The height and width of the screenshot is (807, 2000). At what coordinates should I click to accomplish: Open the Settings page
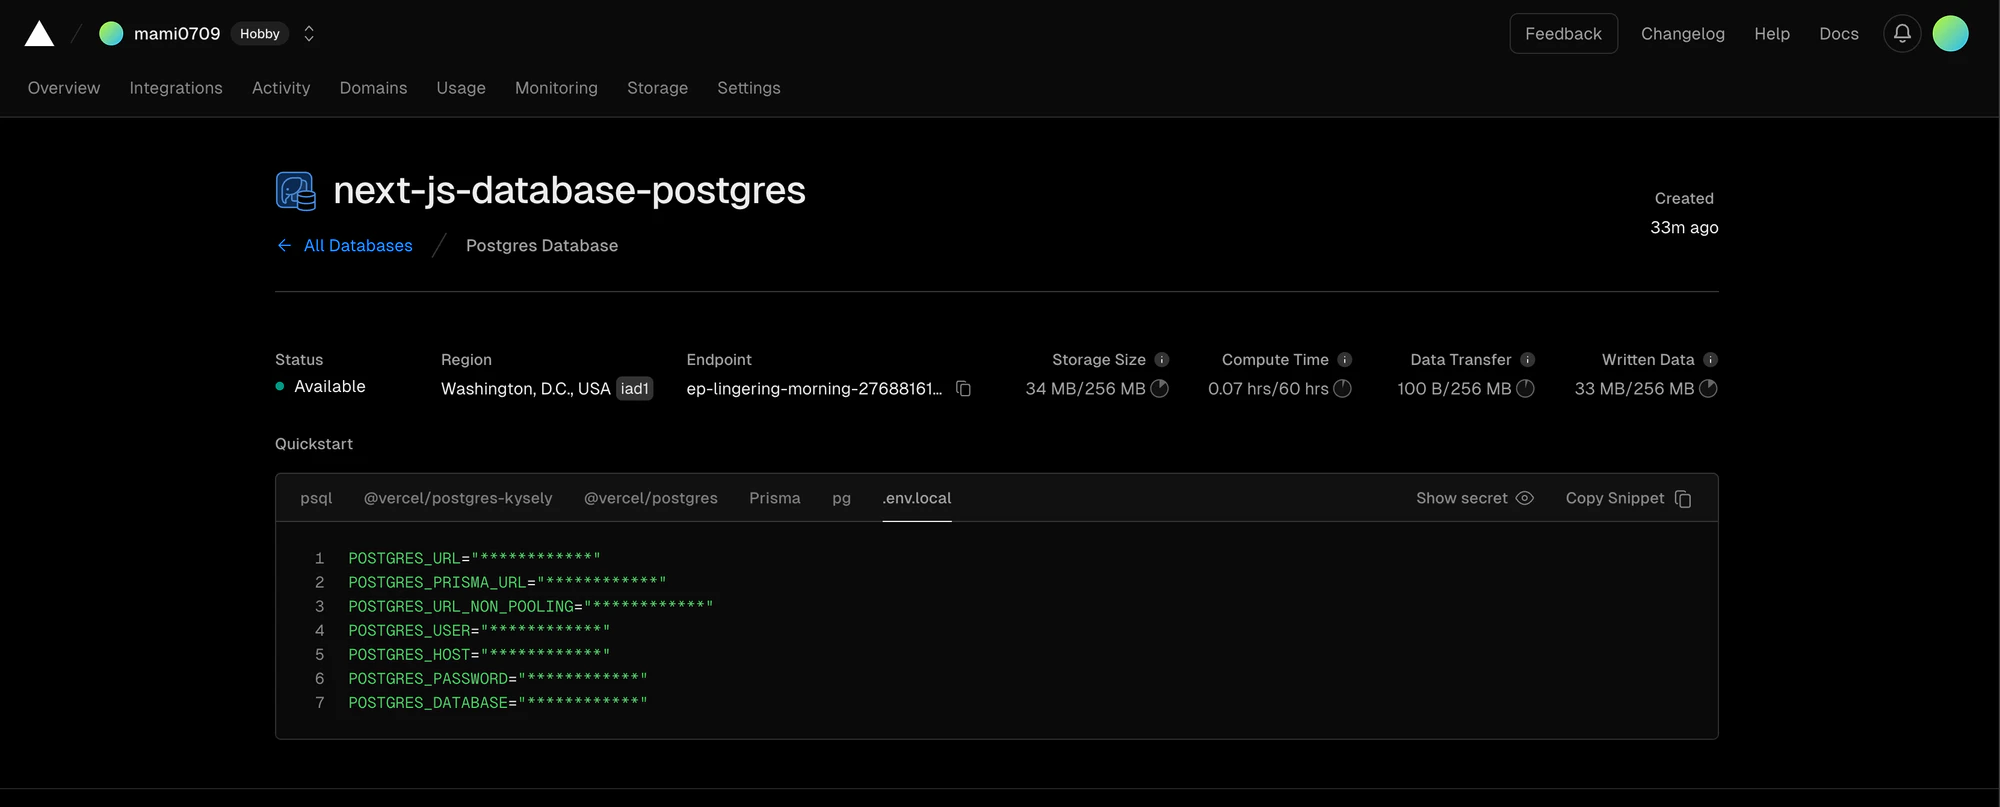(x=749, y=88)
